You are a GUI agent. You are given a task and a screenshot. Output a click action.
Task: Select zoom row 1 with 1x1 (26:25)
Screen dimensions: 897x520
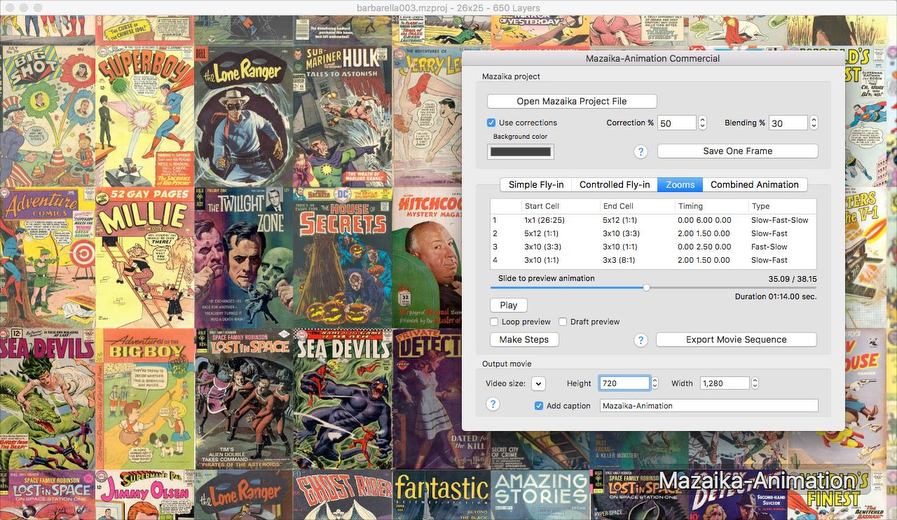tap(653, 220)
